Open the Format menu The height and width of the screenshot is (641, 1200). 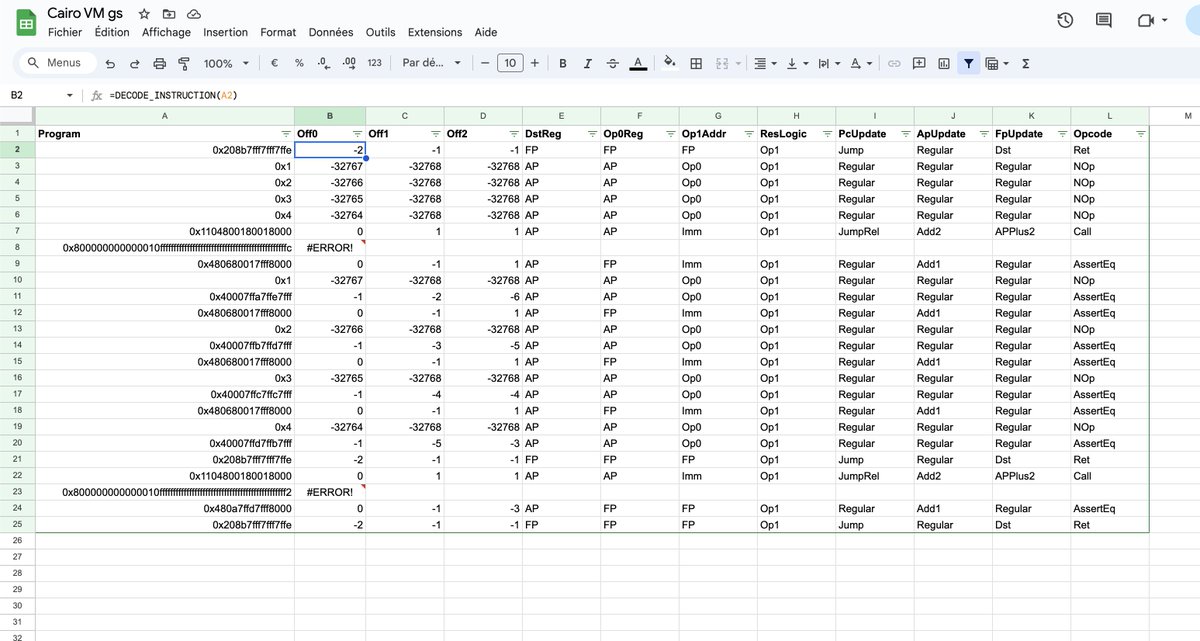(x=278, y=32)
